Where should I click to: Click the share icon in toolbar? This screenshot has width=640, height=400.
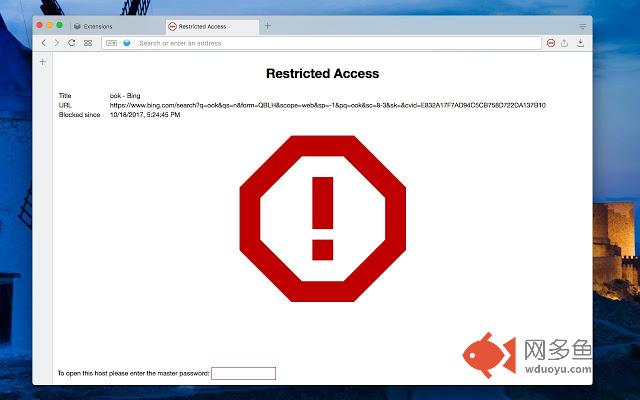click(565, 43)
